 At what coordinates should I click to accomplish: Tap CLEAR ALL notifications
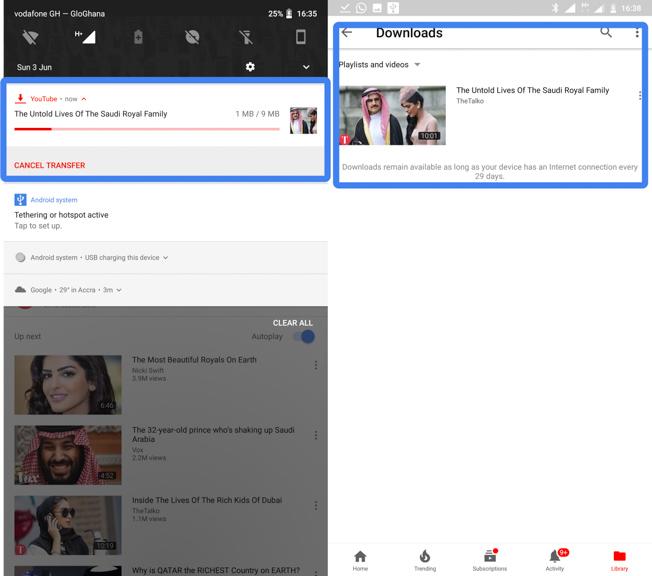(x=292, y=323)
